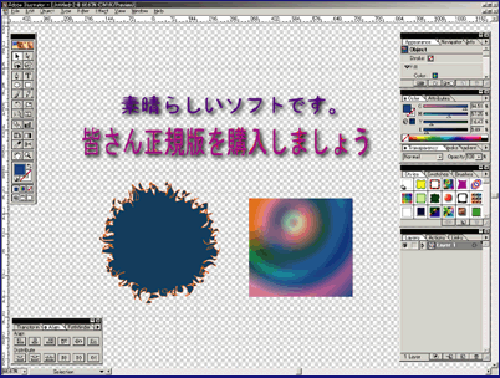Viewport: 500px width, 378px height.
Task: Activate the Gradient Mesh tool
Action: pyautogui.click(x=17, y=135)
